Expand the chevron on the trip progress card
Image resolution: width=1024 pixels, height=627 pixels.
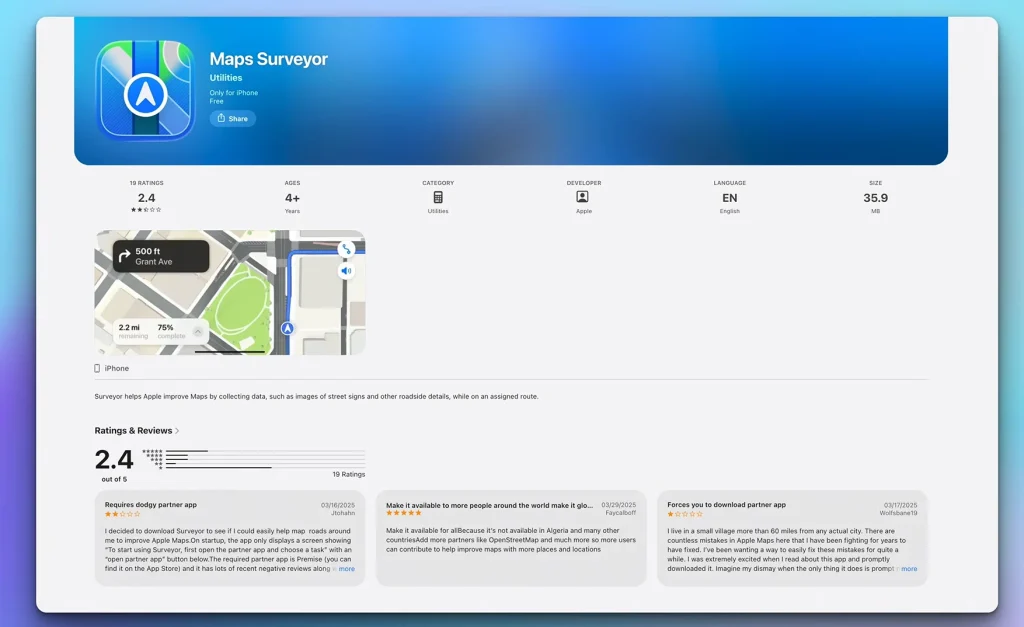tap(198, 332)
